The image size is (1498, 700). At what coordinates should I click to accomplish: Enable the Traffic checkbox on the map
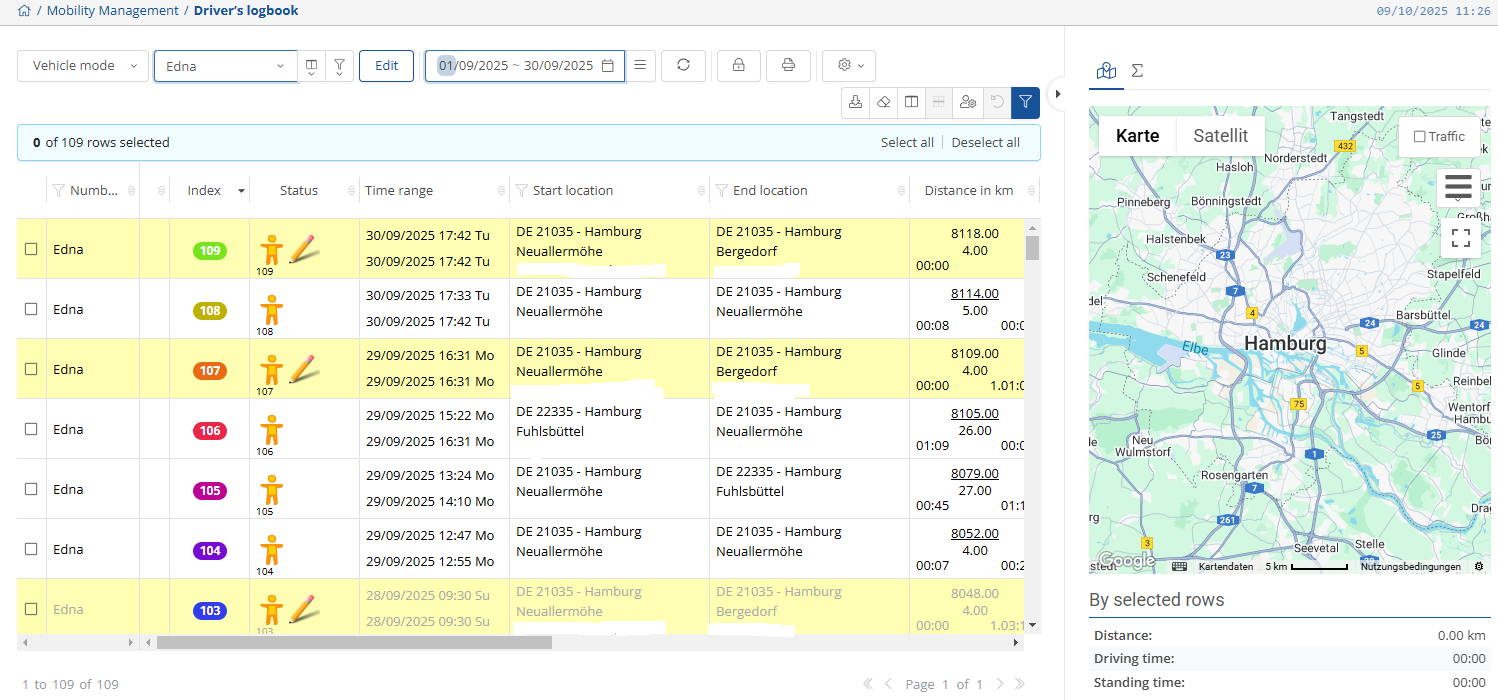pos(1420,137)
